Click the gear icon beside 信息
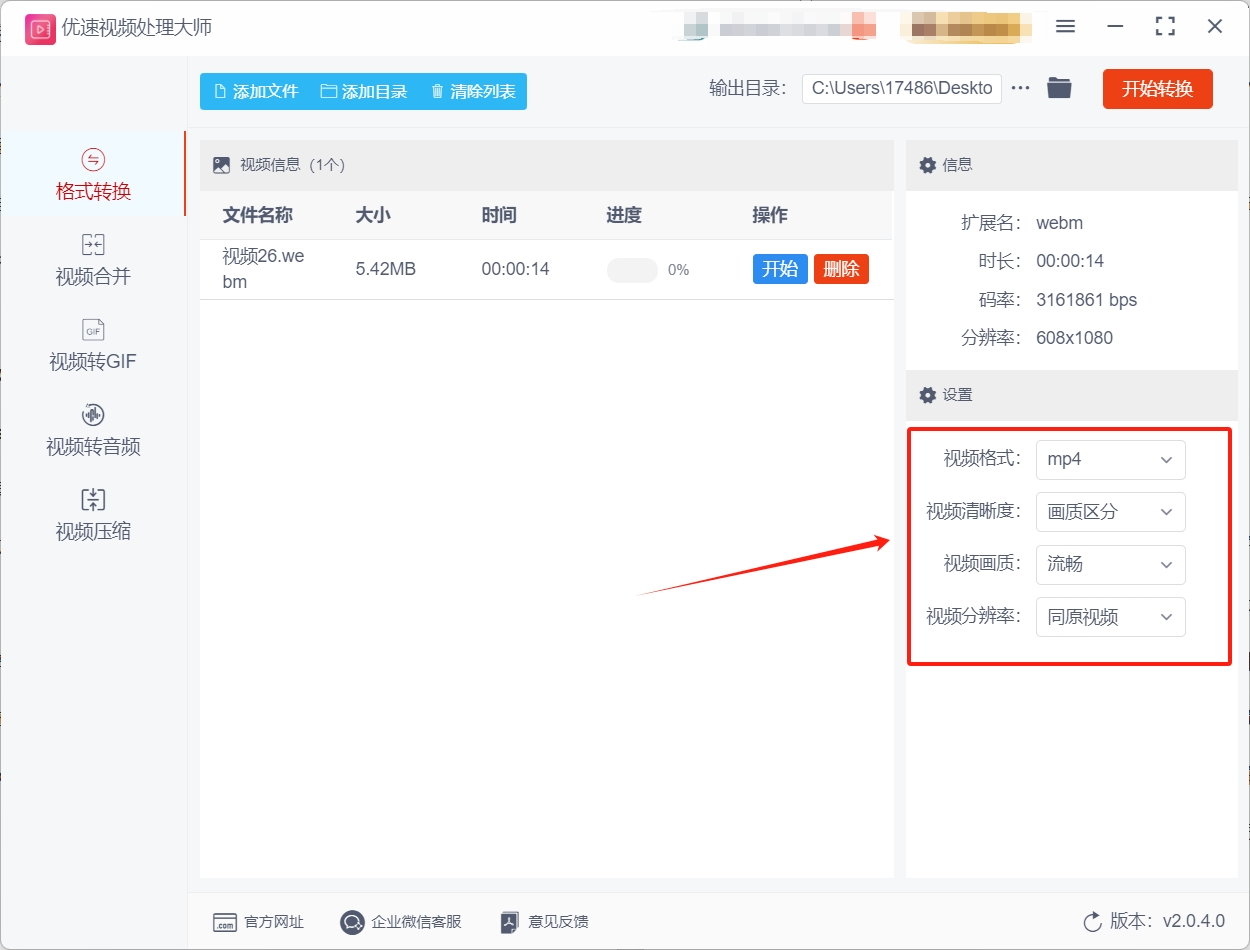Screen dimensions: 1250x950 click(927, 165)
